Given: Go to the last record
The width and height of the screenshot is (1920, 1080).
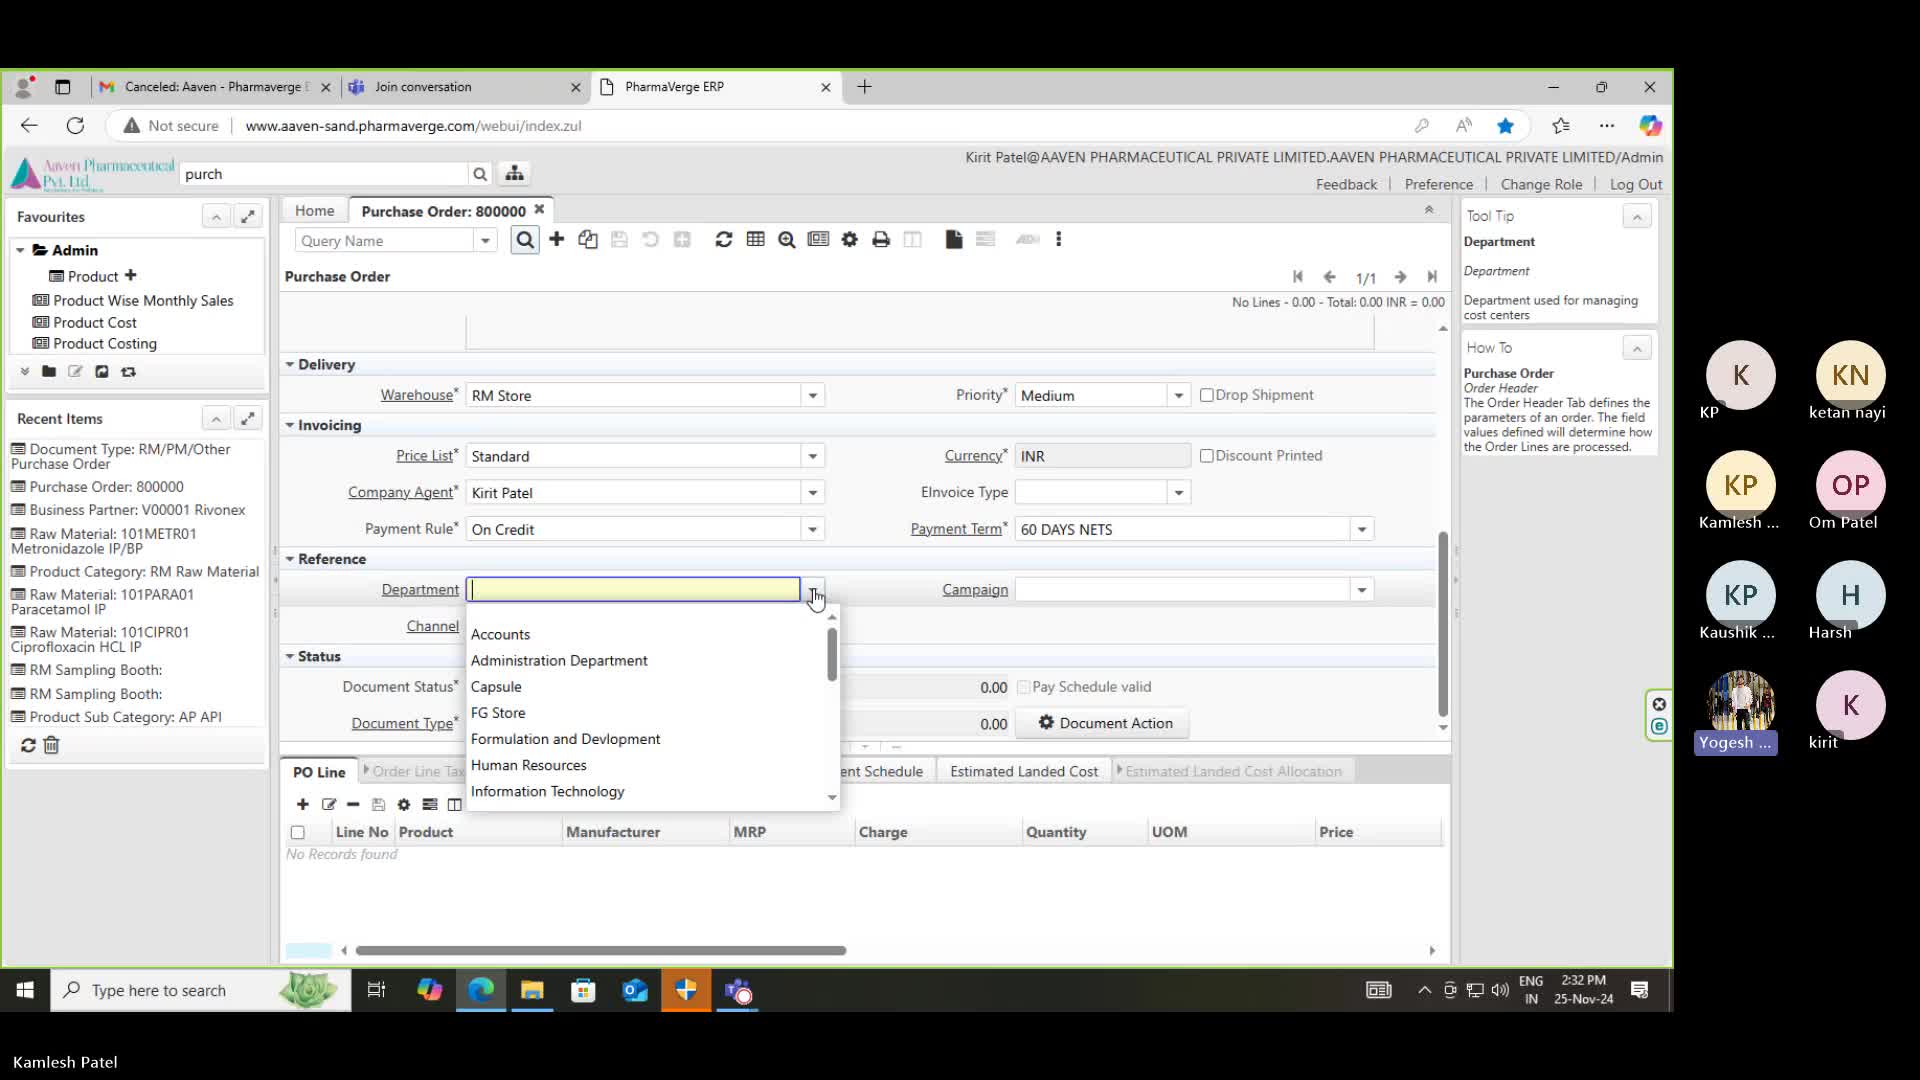Looking at the screenshot, I should pyautogui.click(x=1432, y=277).
